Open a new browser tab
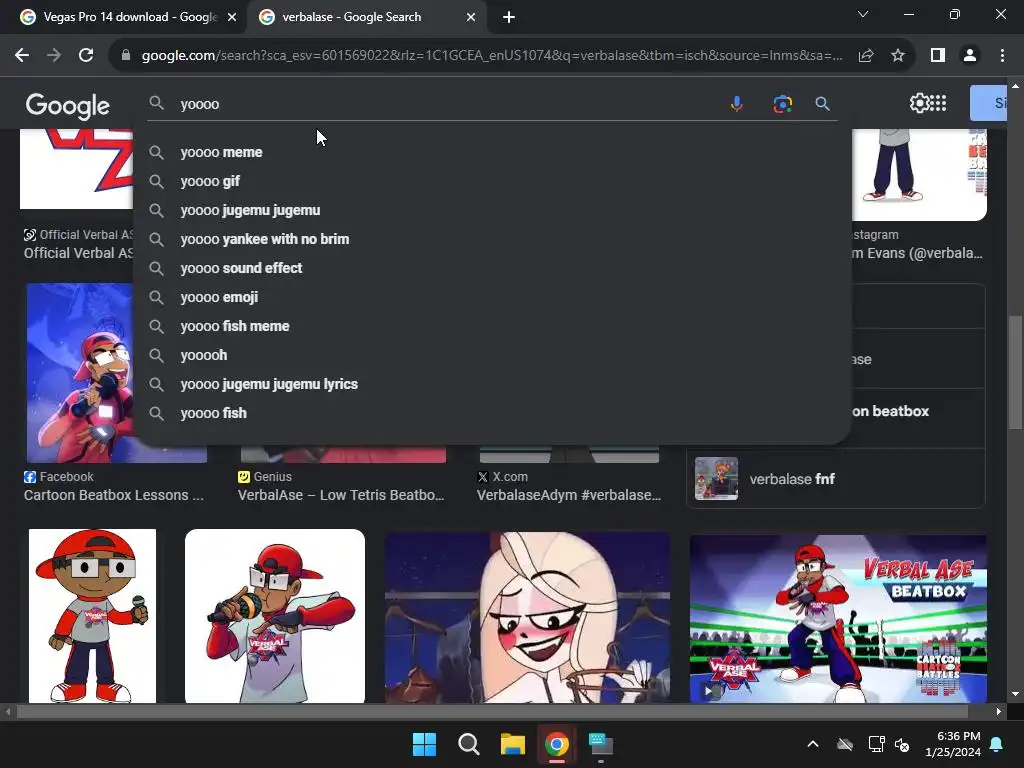The image size is (1024, 768). (509, 18)
